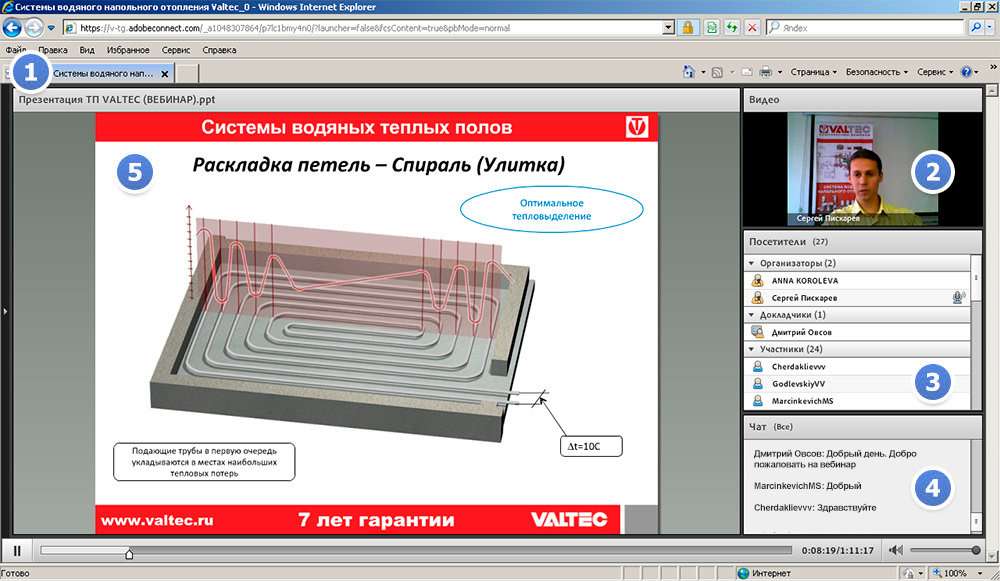Select presenter Дмитрий Овсов
The width and height of the screenshot is (1000, 581).
[857, 332]
